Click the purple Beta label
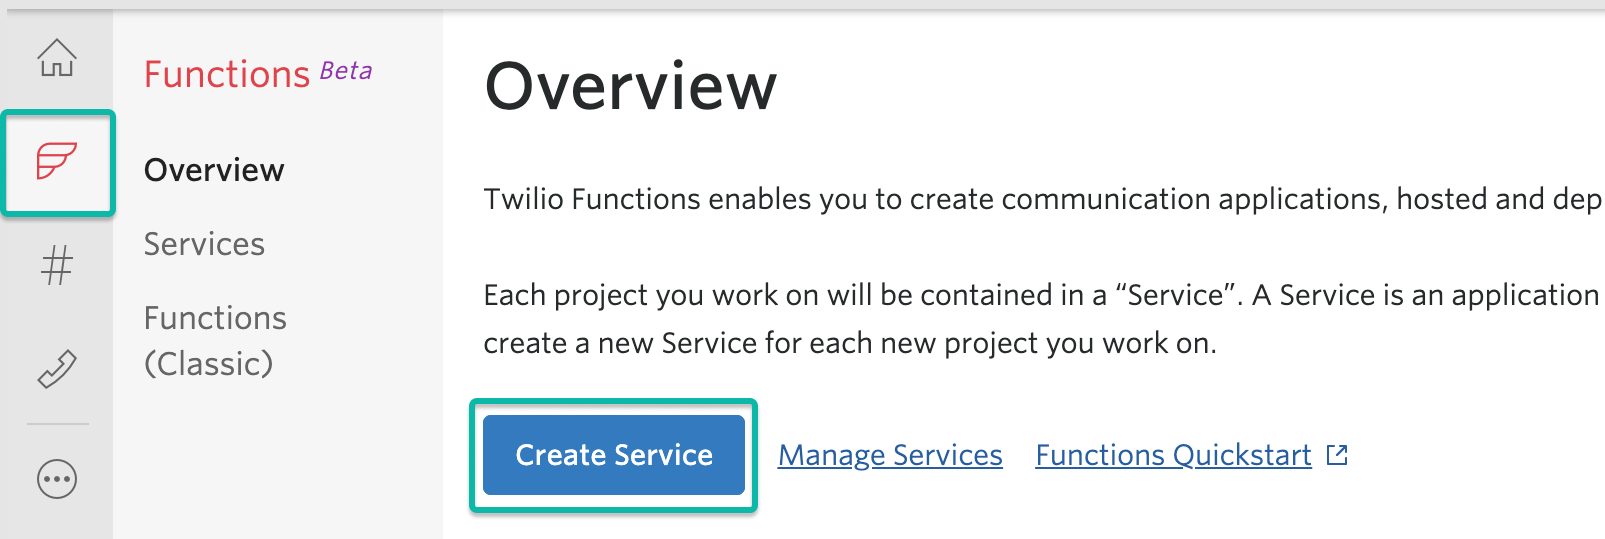The width and height of the screenshot is (1605, 539). click(x=346, y=71)
